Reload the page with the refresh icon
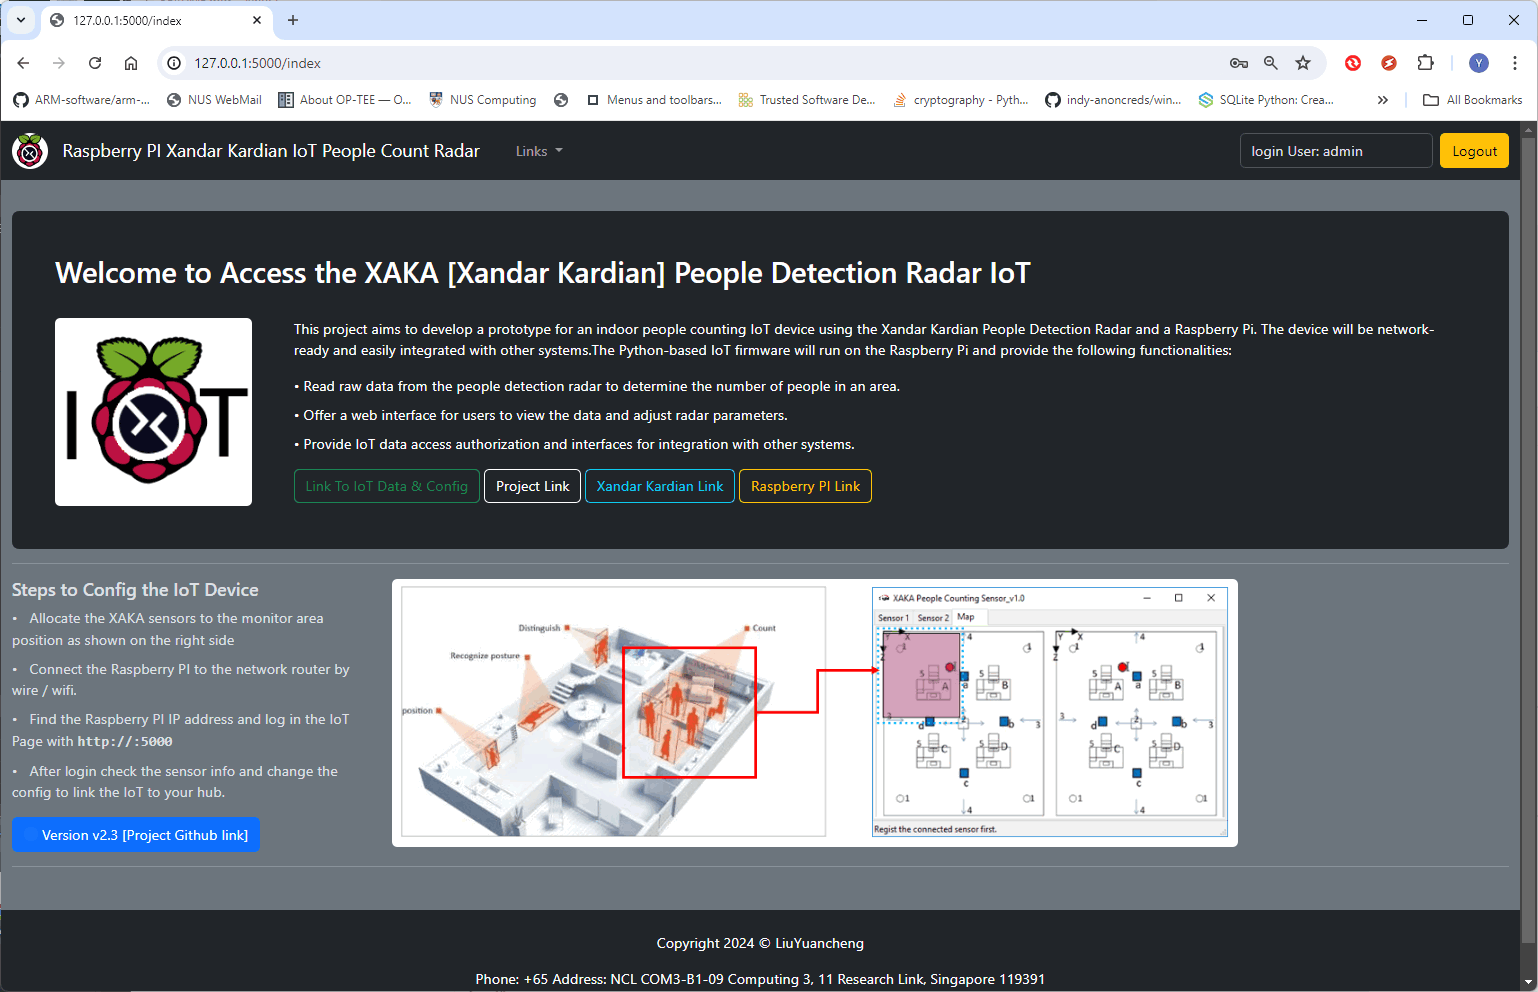This screenshot has height=992, width=1538. 95,63
